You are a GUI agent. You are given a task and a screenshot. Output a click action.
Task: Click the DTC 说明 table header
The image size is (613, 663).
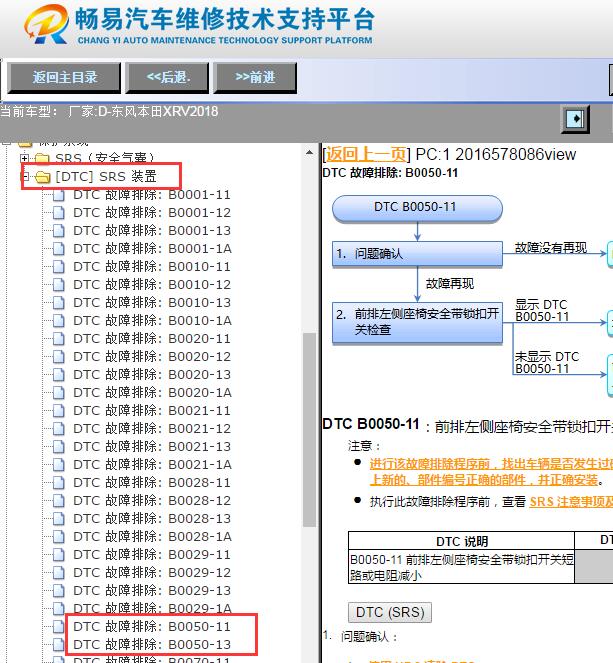(462, 541)
